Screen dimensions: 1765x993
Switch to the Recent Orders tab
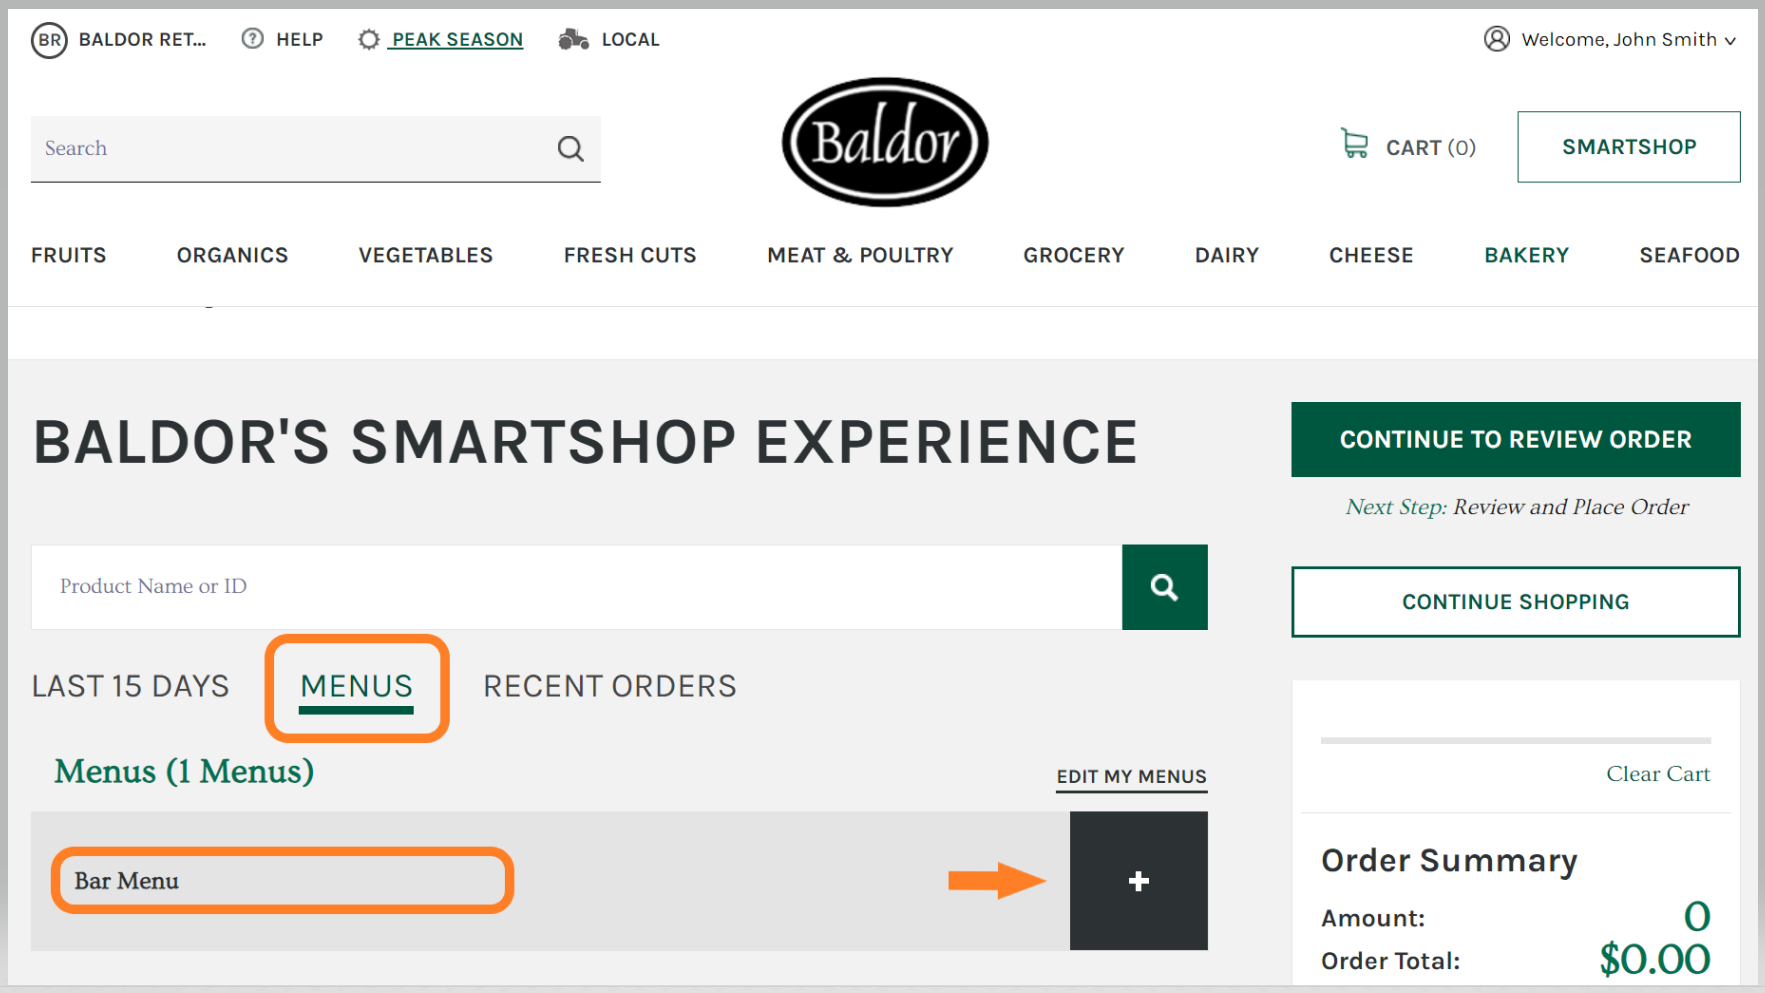(610, 686)
